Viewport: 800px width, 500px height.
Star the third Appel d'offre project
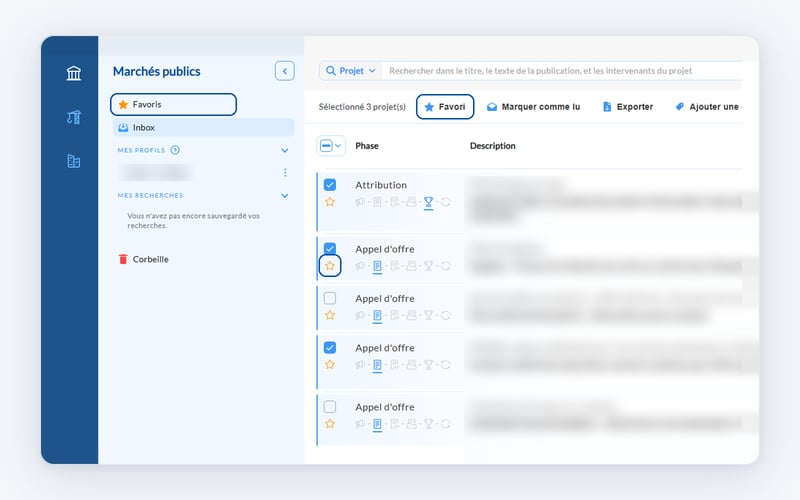click(x=330, y=365)
